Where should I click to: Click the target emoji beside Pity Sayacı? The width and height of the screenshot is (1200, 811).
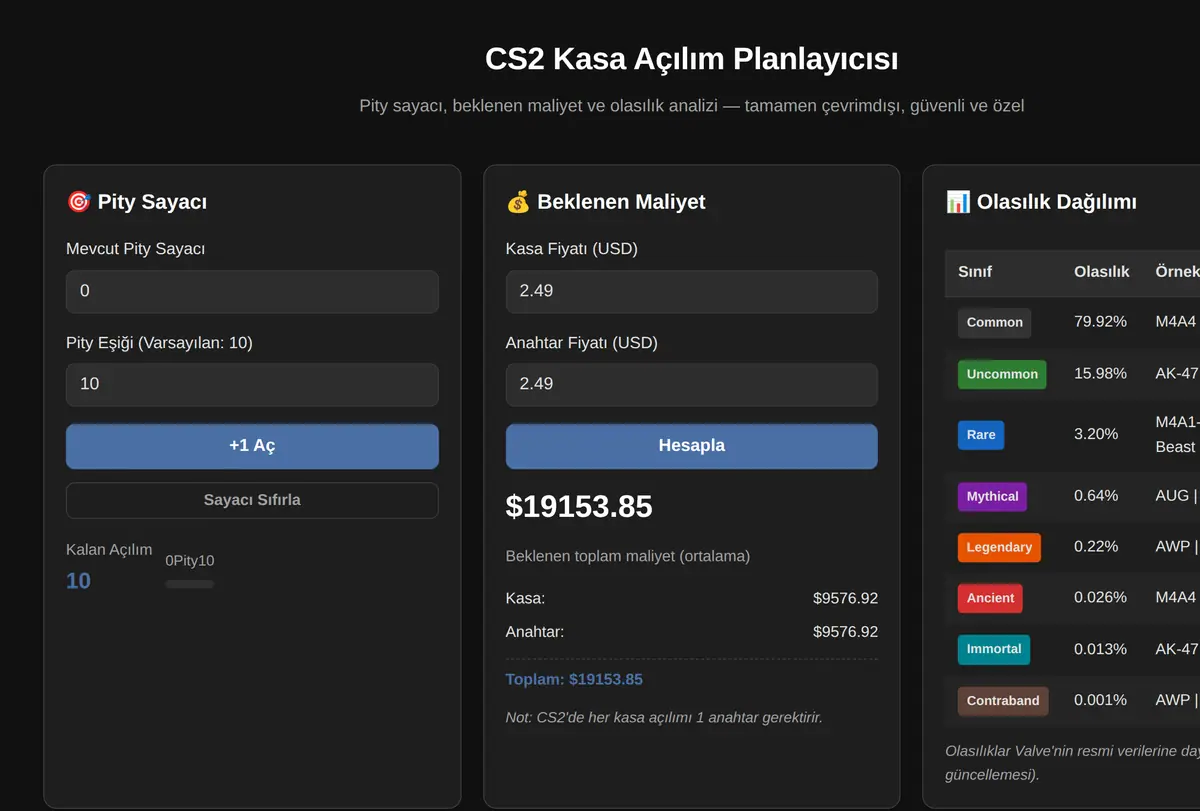click(x=78, y=202)
